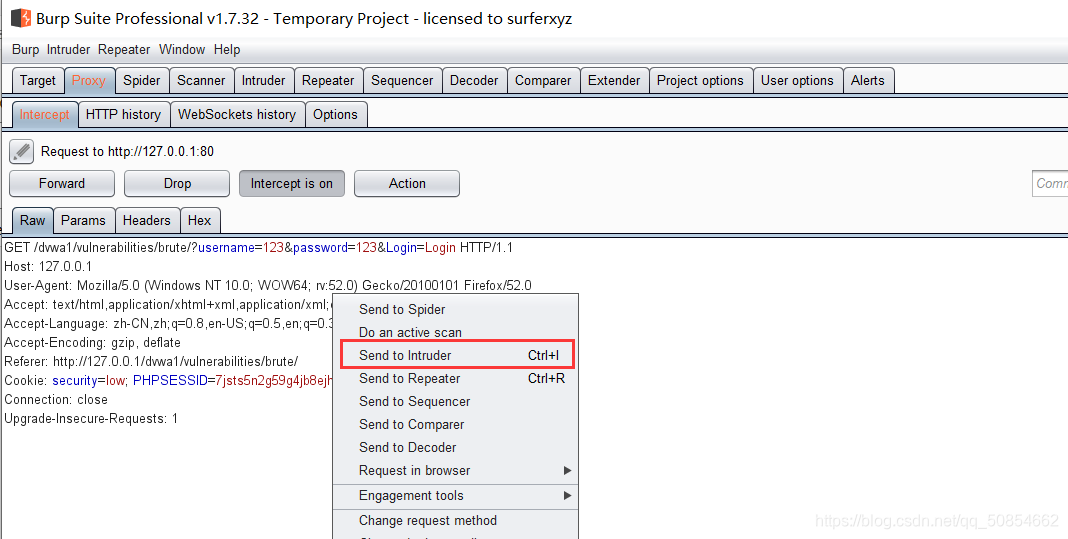Open the HTTP history sub-tab
This screenshot has width=1068, height=539.
click(123, 114)
